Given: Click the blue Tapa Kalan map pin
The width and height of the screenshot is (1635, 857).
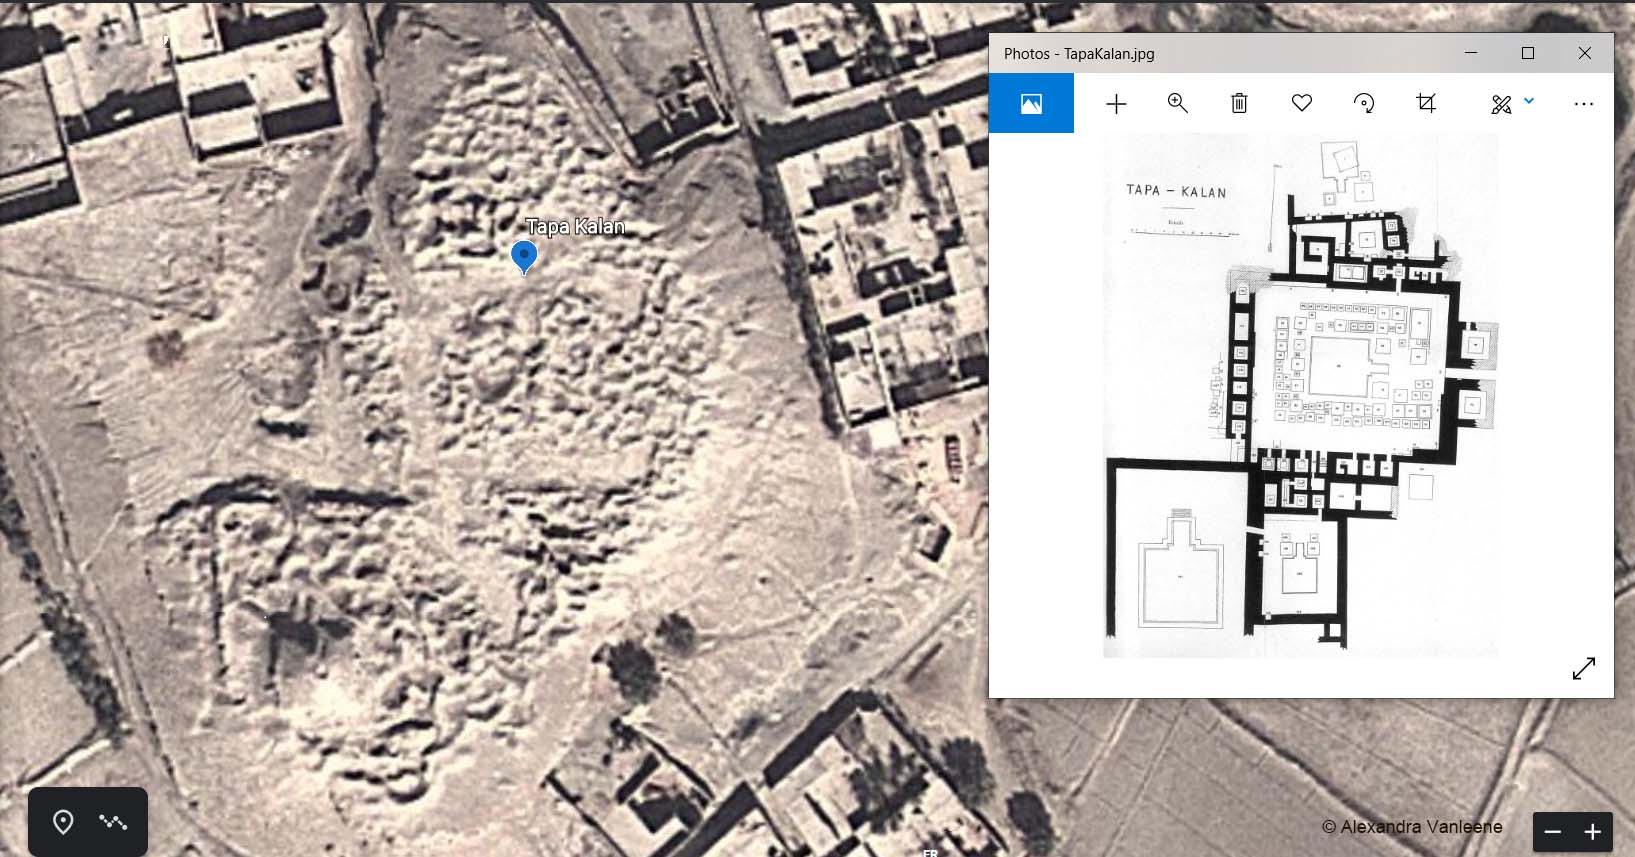Looking at the screenshot, I should (524, 257).
